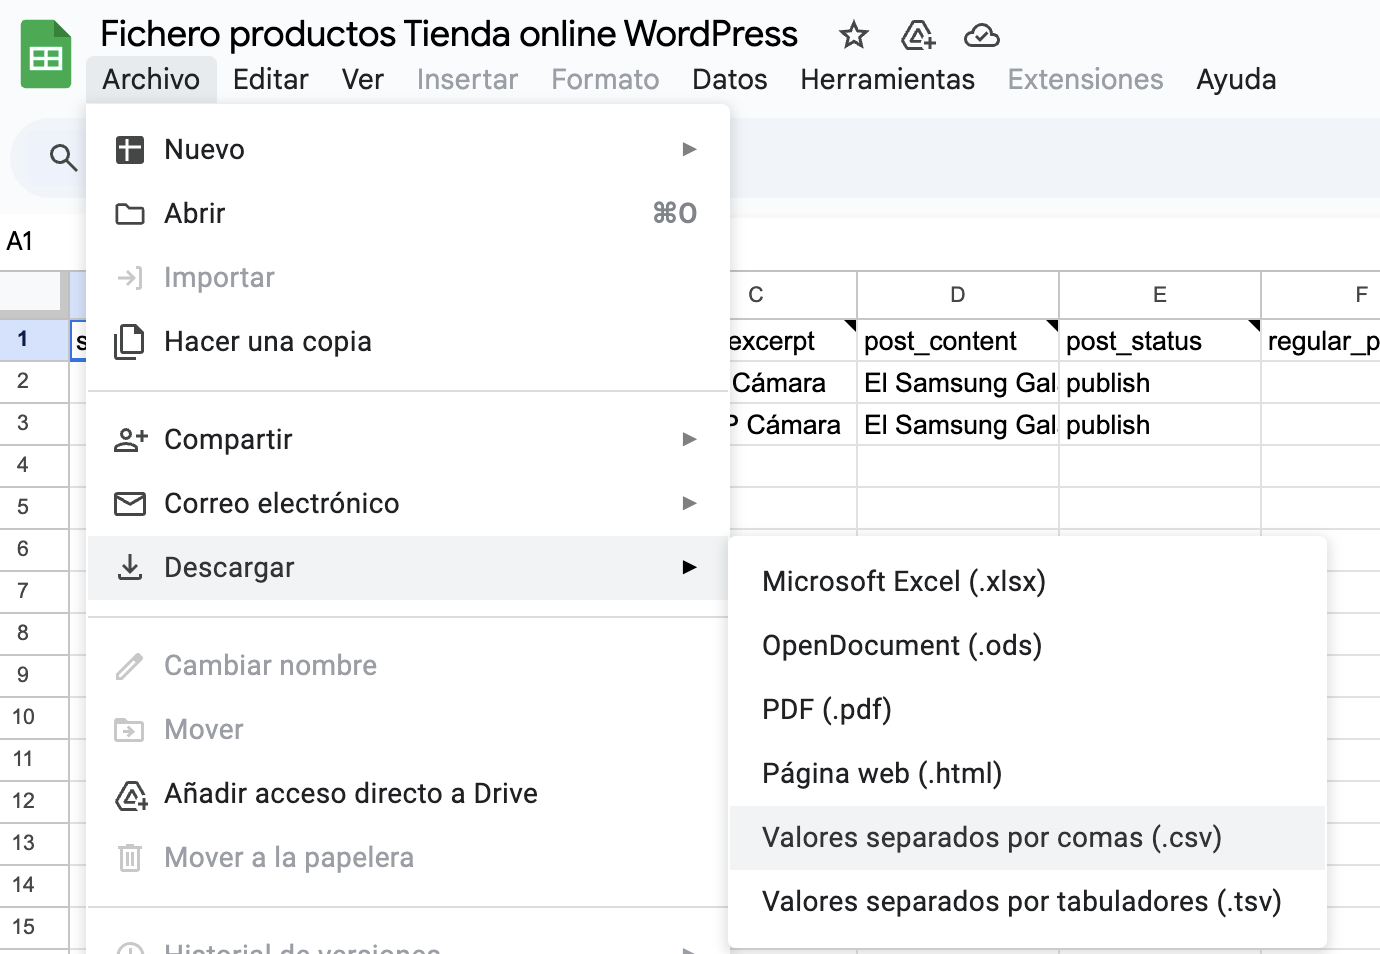Select the Mover menu entry
This screenshot has width=1380, height=954.
[408, 730]
